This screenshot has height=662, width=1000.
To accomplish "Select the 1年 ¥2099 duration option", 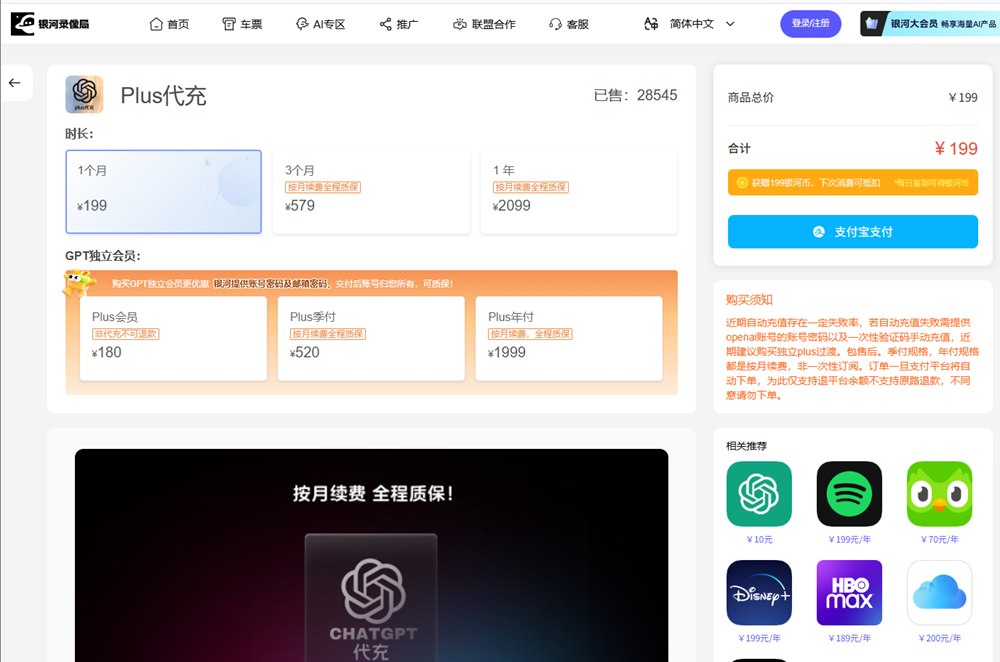I will [577, 191].
